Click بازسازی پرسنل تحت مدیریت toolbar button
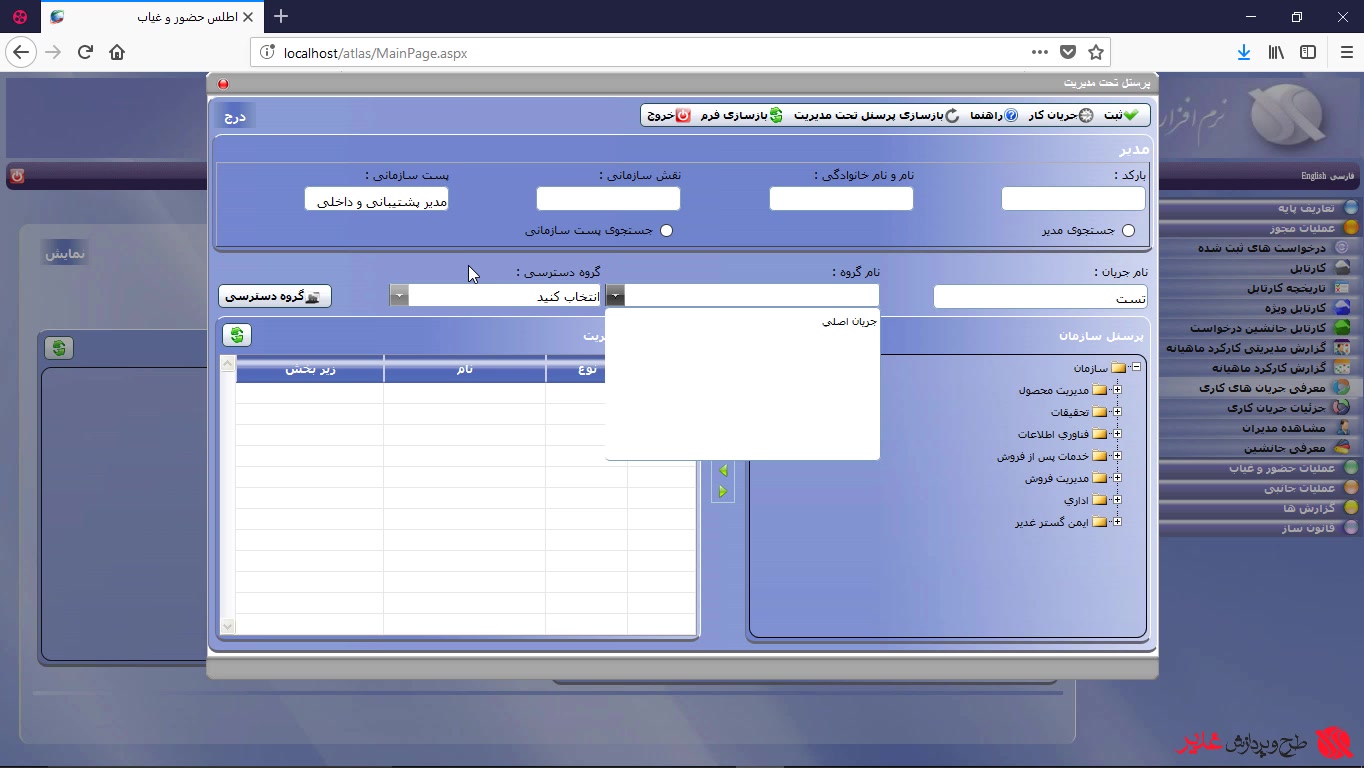 (x=877, y=115)
